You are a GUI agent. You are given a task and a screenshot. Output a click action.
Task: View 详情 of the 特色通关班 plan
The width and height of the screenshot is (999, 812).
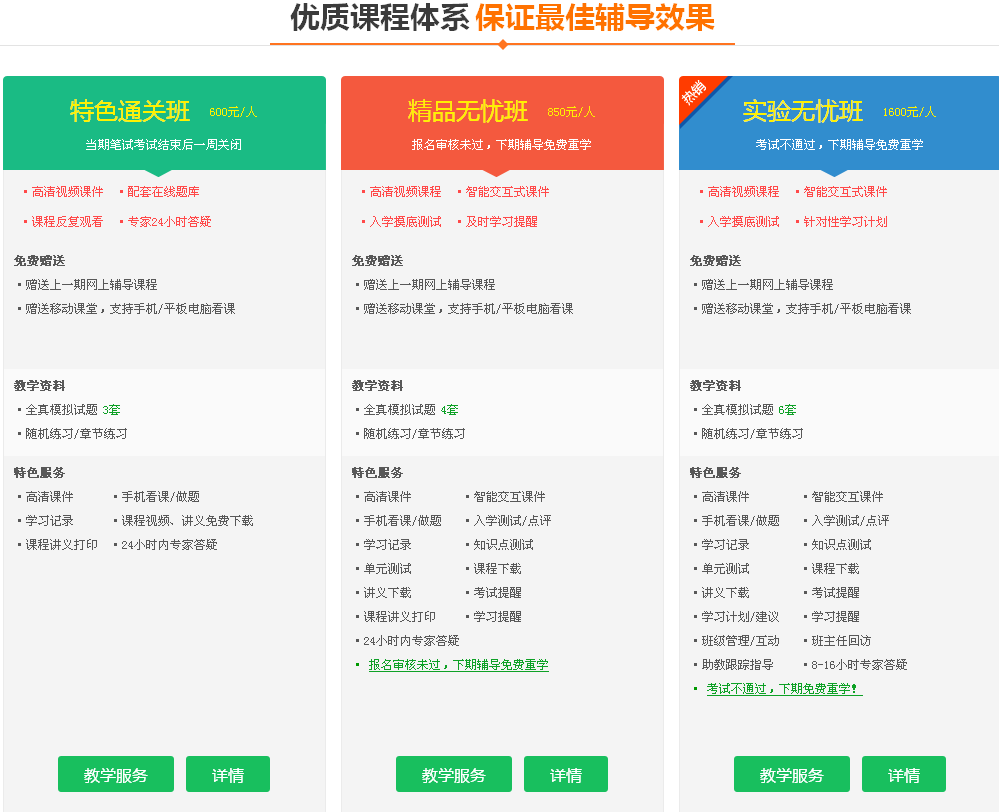[228, 774]
